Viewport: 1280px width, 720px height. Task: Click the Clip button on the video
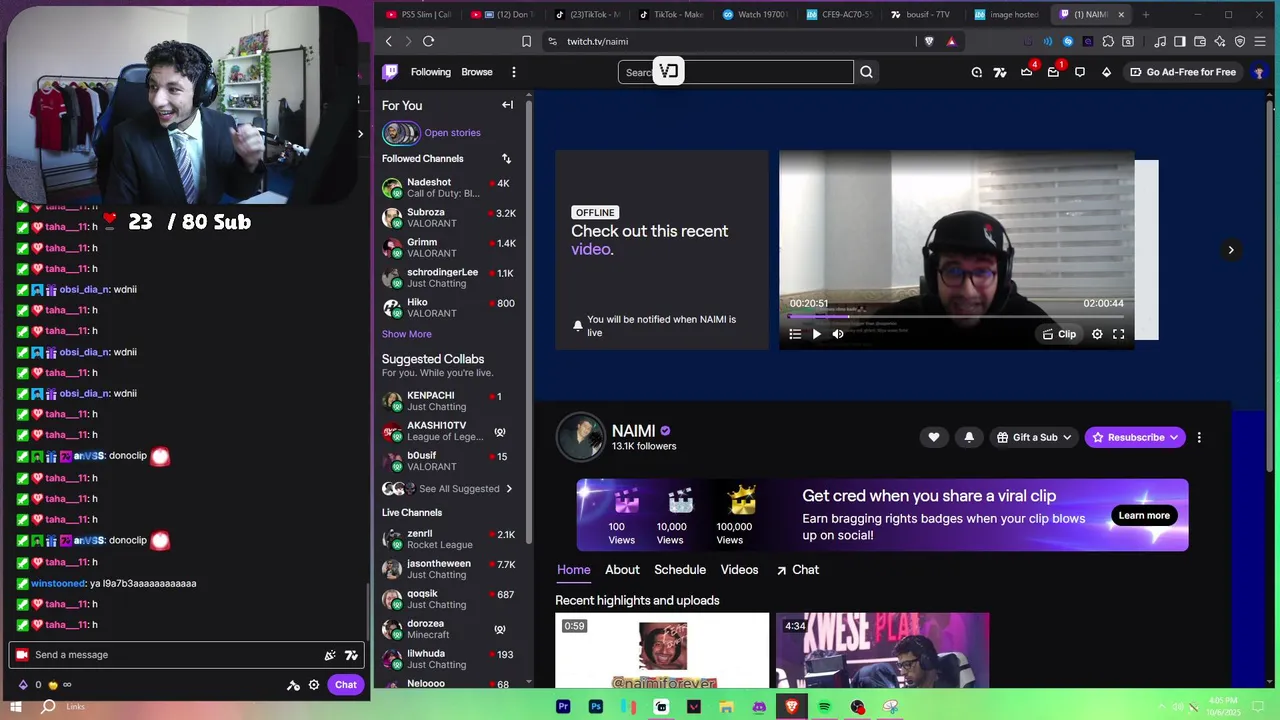click(x=1059, y=334)
